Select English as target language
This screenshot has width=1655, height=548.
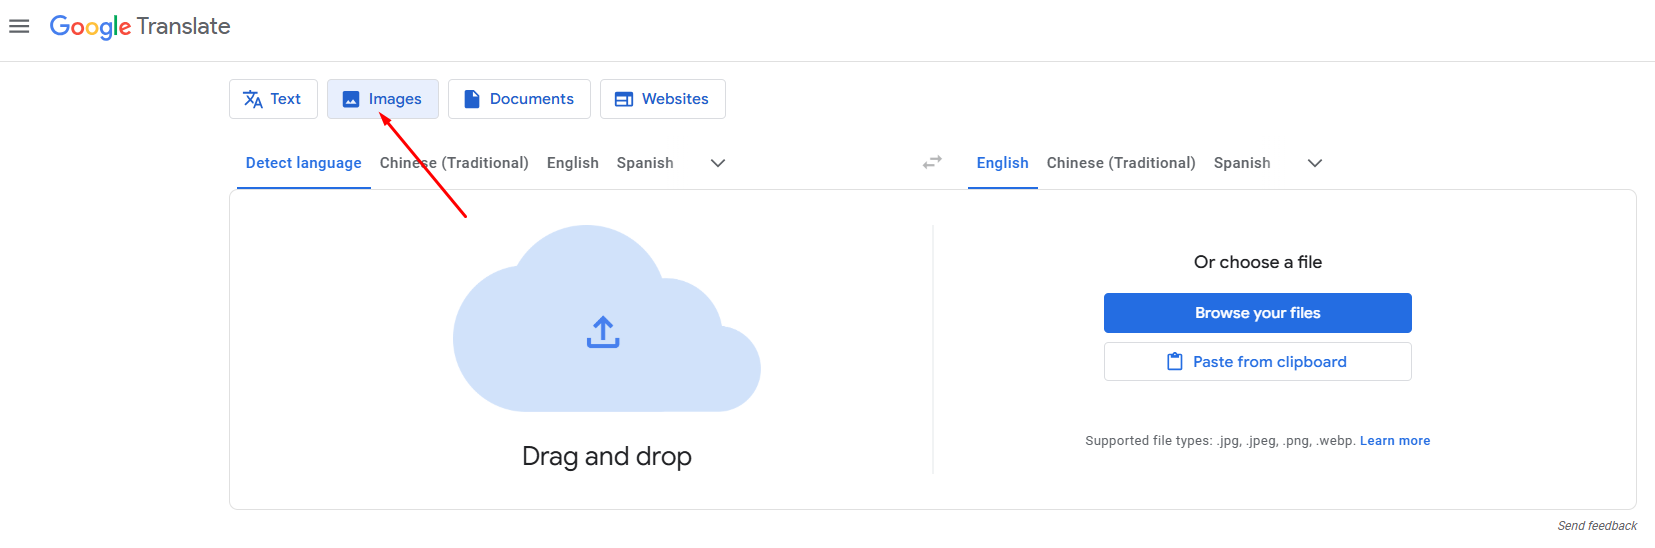[1002, 163]
